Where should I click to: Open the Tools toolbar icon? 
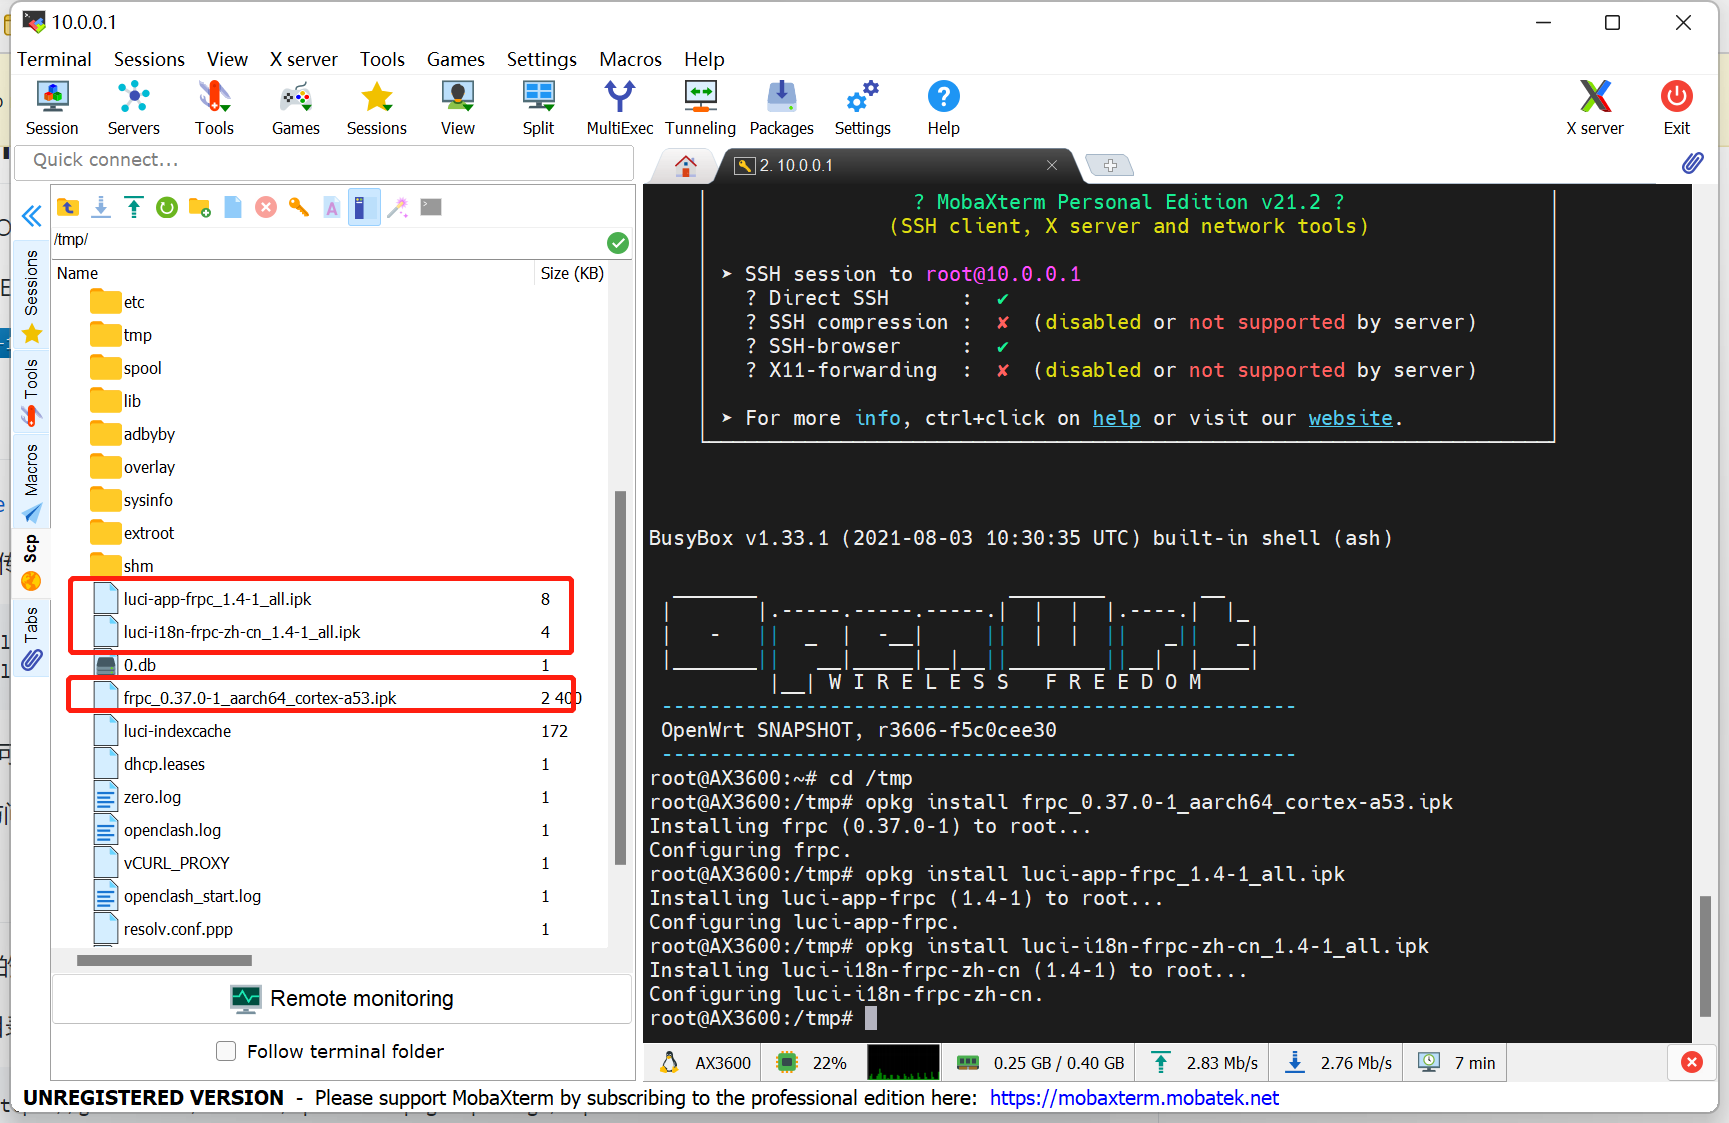click(x=214, y=108)
